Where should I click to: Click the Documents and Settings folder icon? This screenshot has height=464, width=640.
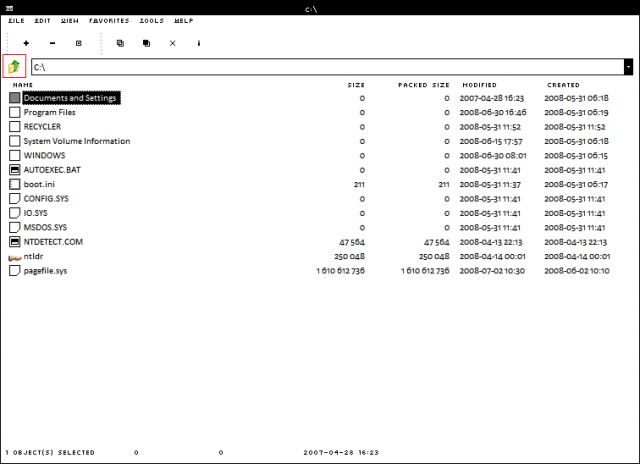click(x=15, y=98)
